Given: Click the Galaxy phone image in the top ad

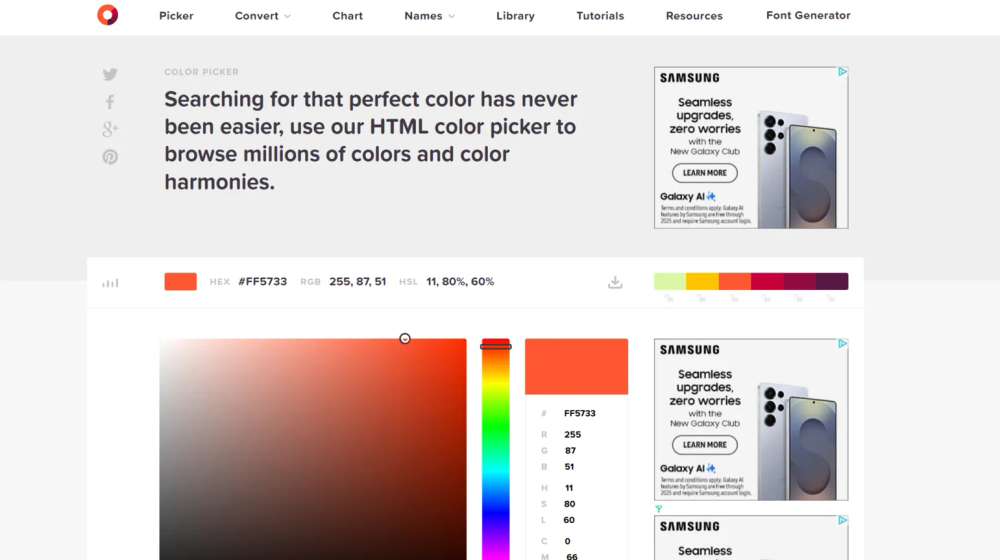Looking at the screenshot, I should click(x=798, y=169).
